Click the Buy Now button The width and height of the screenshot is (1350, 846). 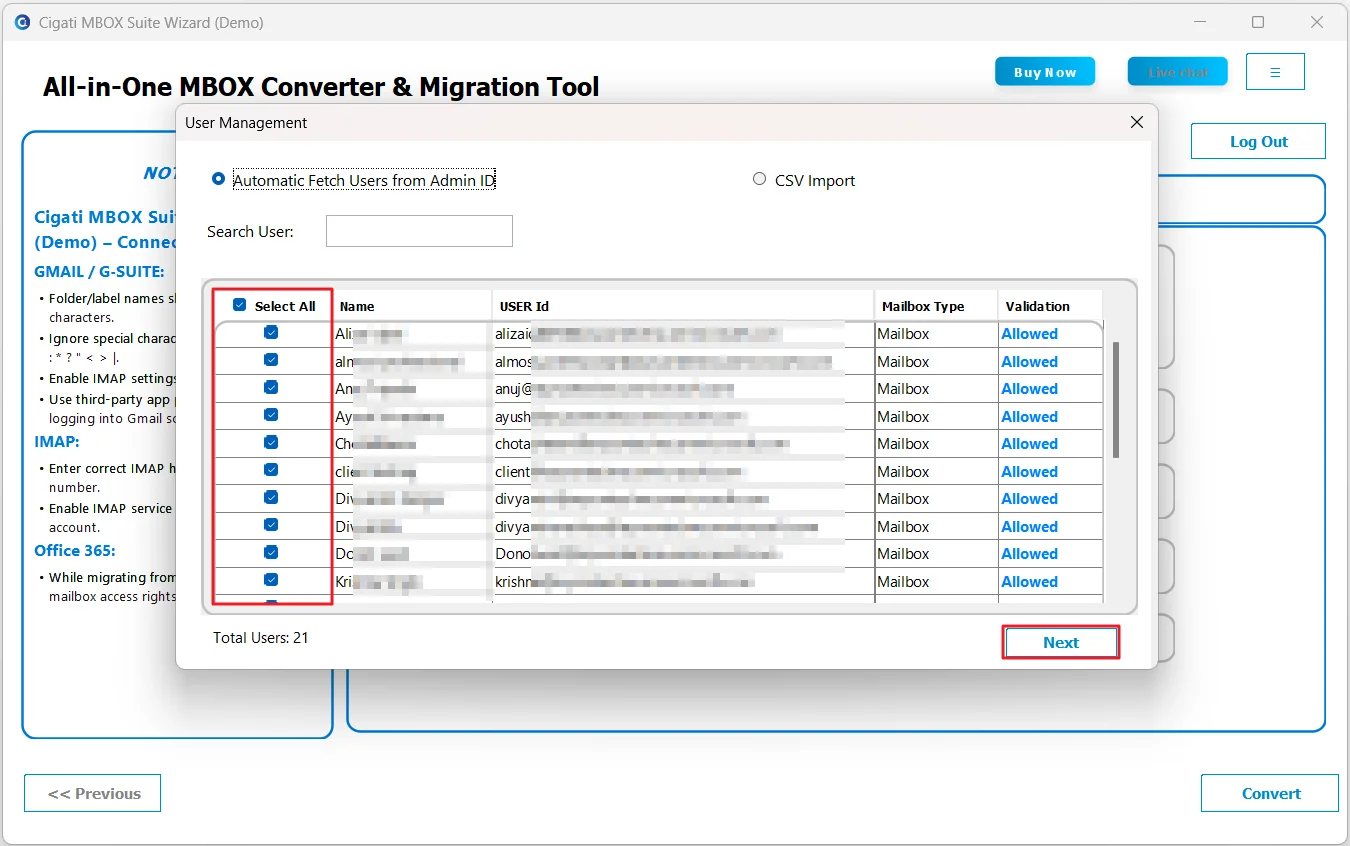coord(1045,72)
